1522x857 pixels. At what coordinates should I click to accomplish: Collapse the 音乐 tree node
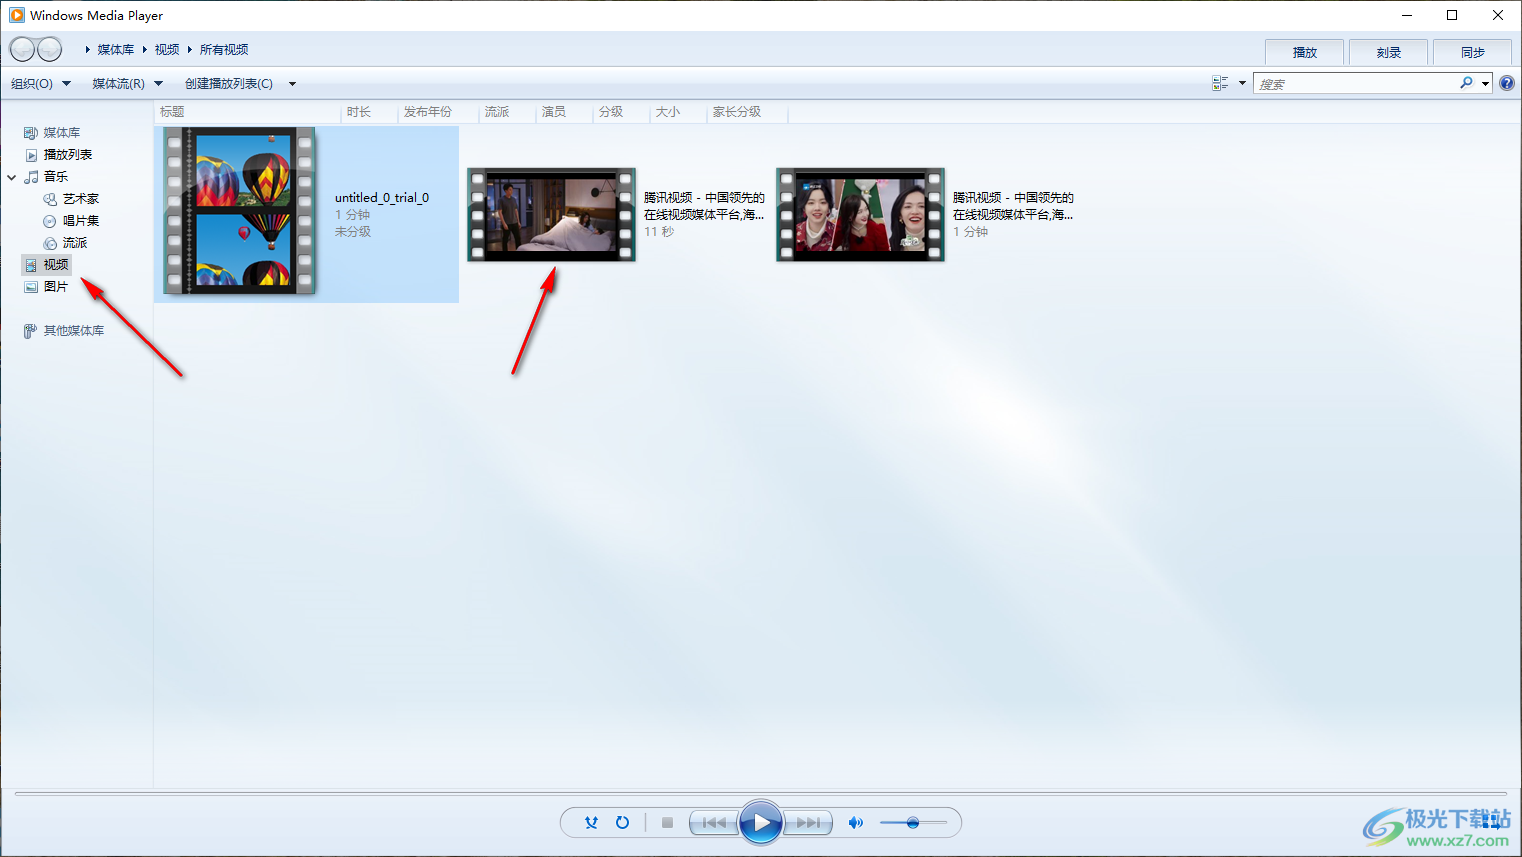(x=12, y=177)
